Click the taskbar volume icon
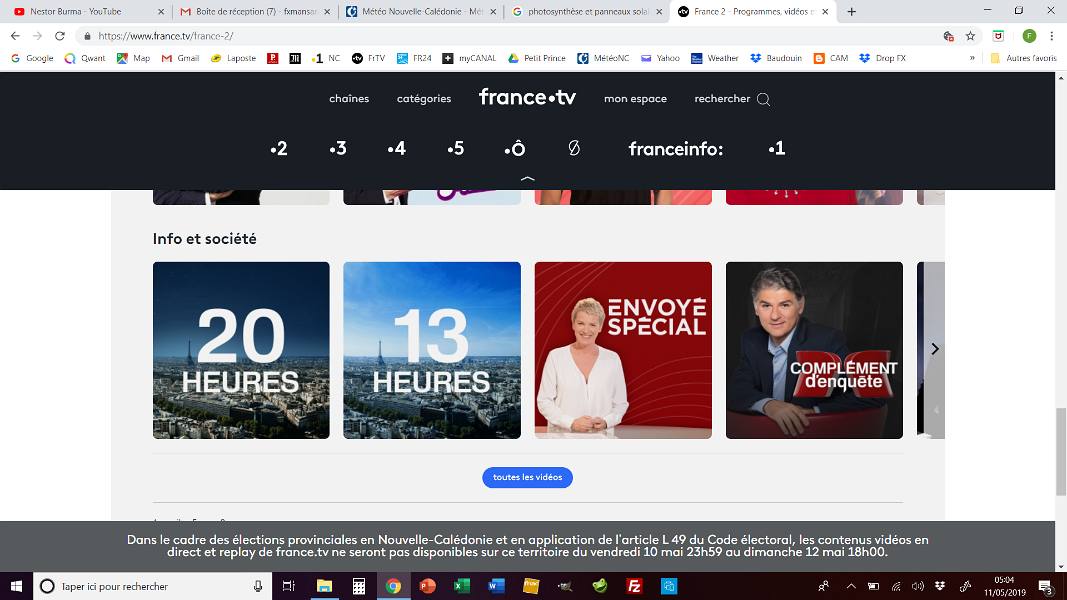The height and width of the screenshot is (600, 1067). pos(918,586)
